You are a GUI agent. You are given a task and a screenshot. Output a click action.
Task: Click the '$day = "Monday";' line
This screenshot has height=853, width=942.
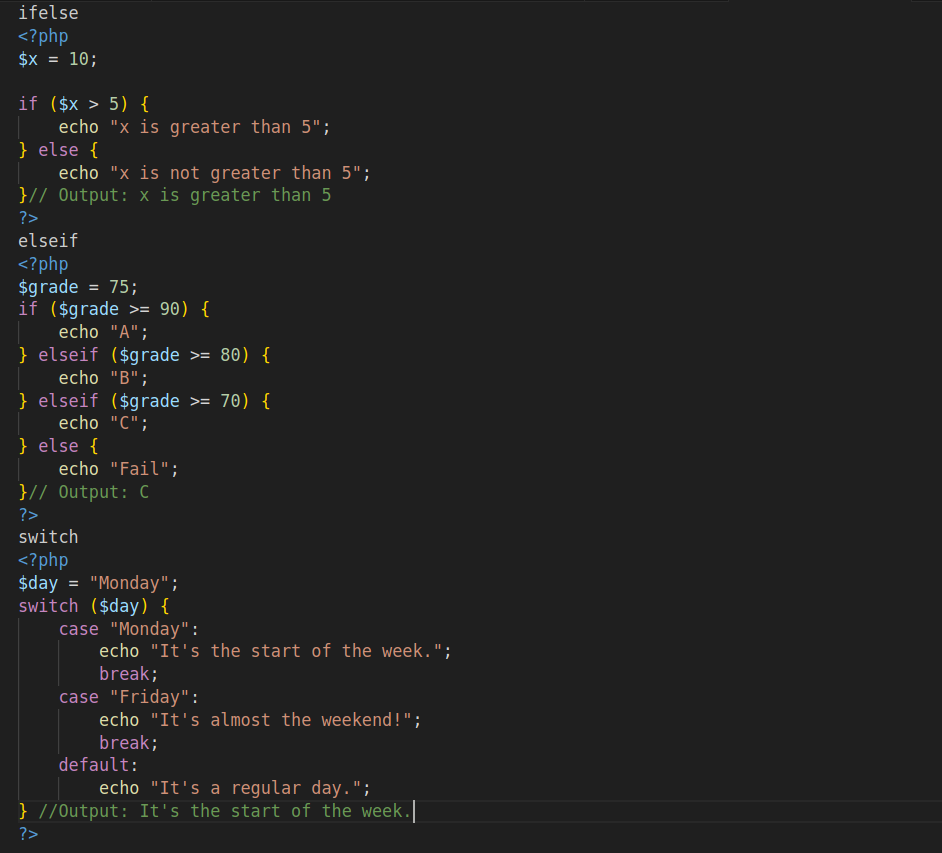click(x=99, y=583)
